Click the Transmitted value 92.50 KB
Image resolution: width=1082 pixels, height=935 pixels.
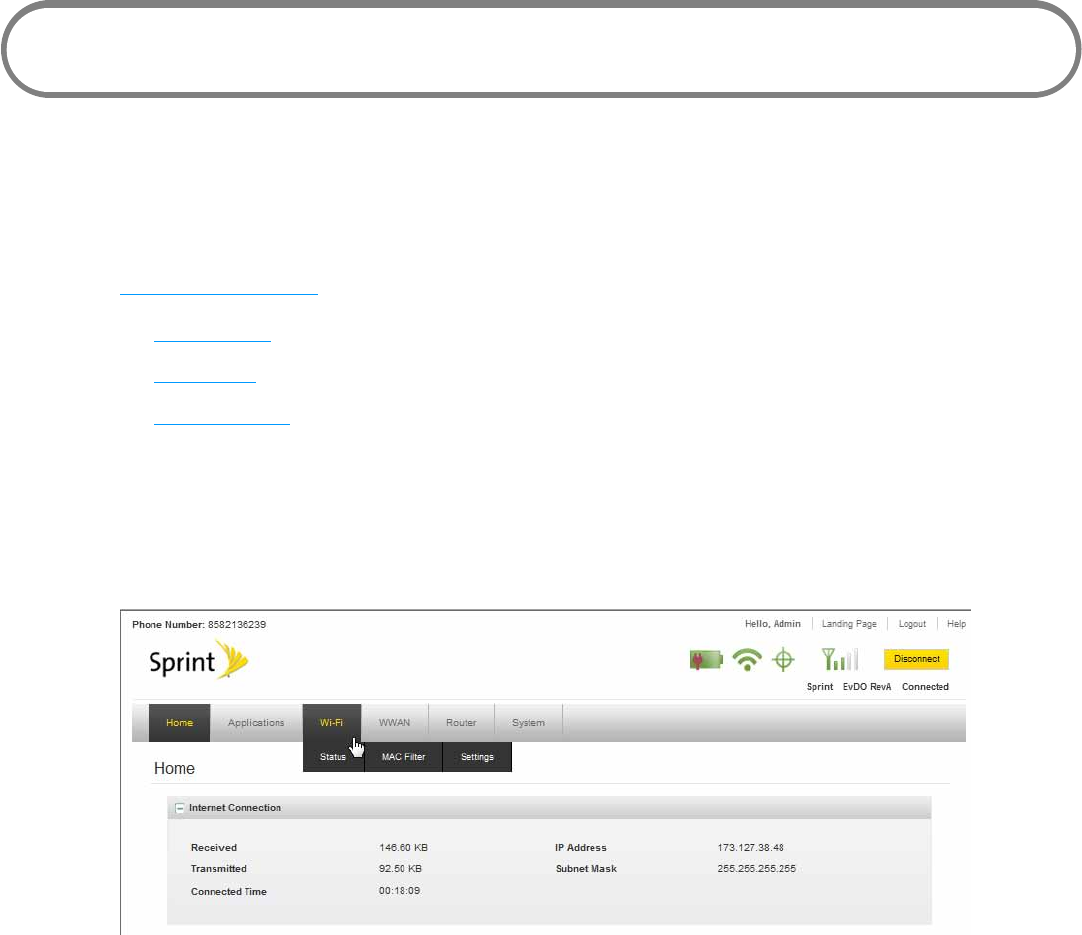400,869
